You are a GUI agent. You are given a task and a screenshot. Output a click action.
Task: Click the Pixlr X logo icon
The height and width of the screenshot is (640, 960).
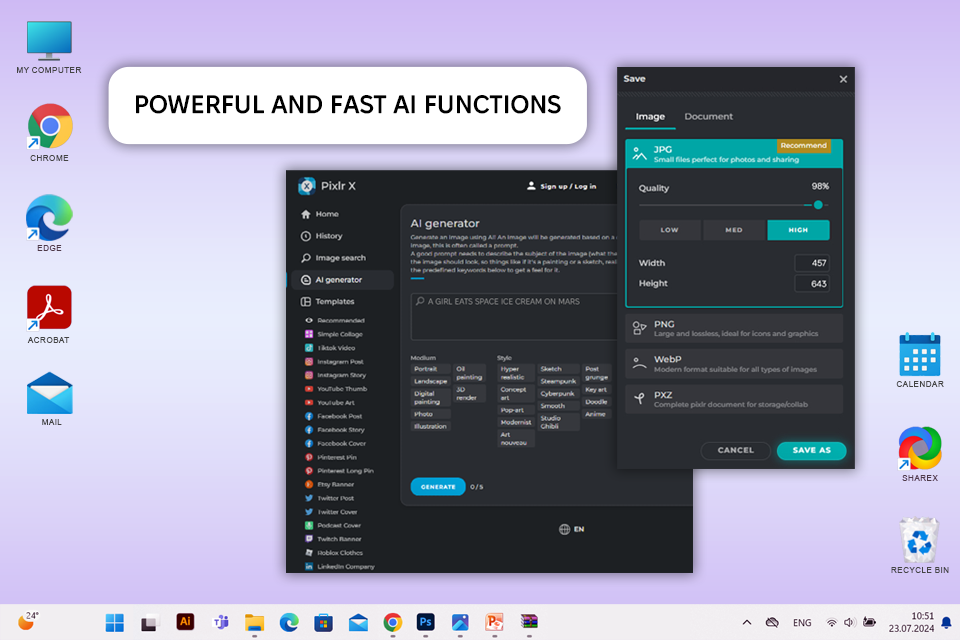pos(306,186)
